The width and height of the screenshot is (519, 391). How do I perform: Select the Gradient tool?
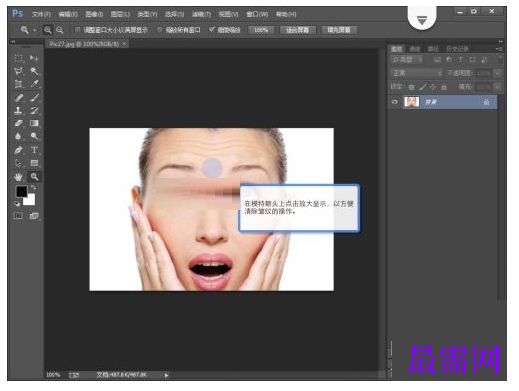(x=34, y=123)
